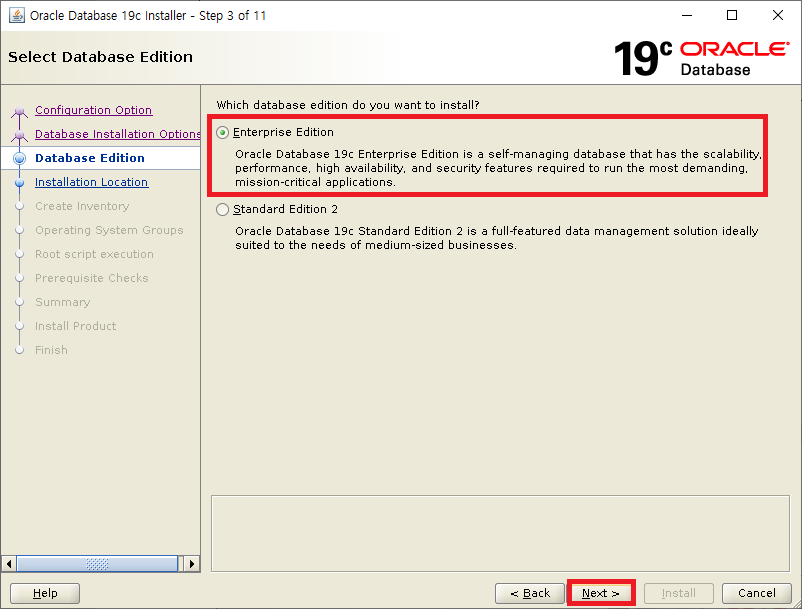802x609 pixels.
Task: Select the Database Edition step in sidebar
Action: [x=90, y=158]
